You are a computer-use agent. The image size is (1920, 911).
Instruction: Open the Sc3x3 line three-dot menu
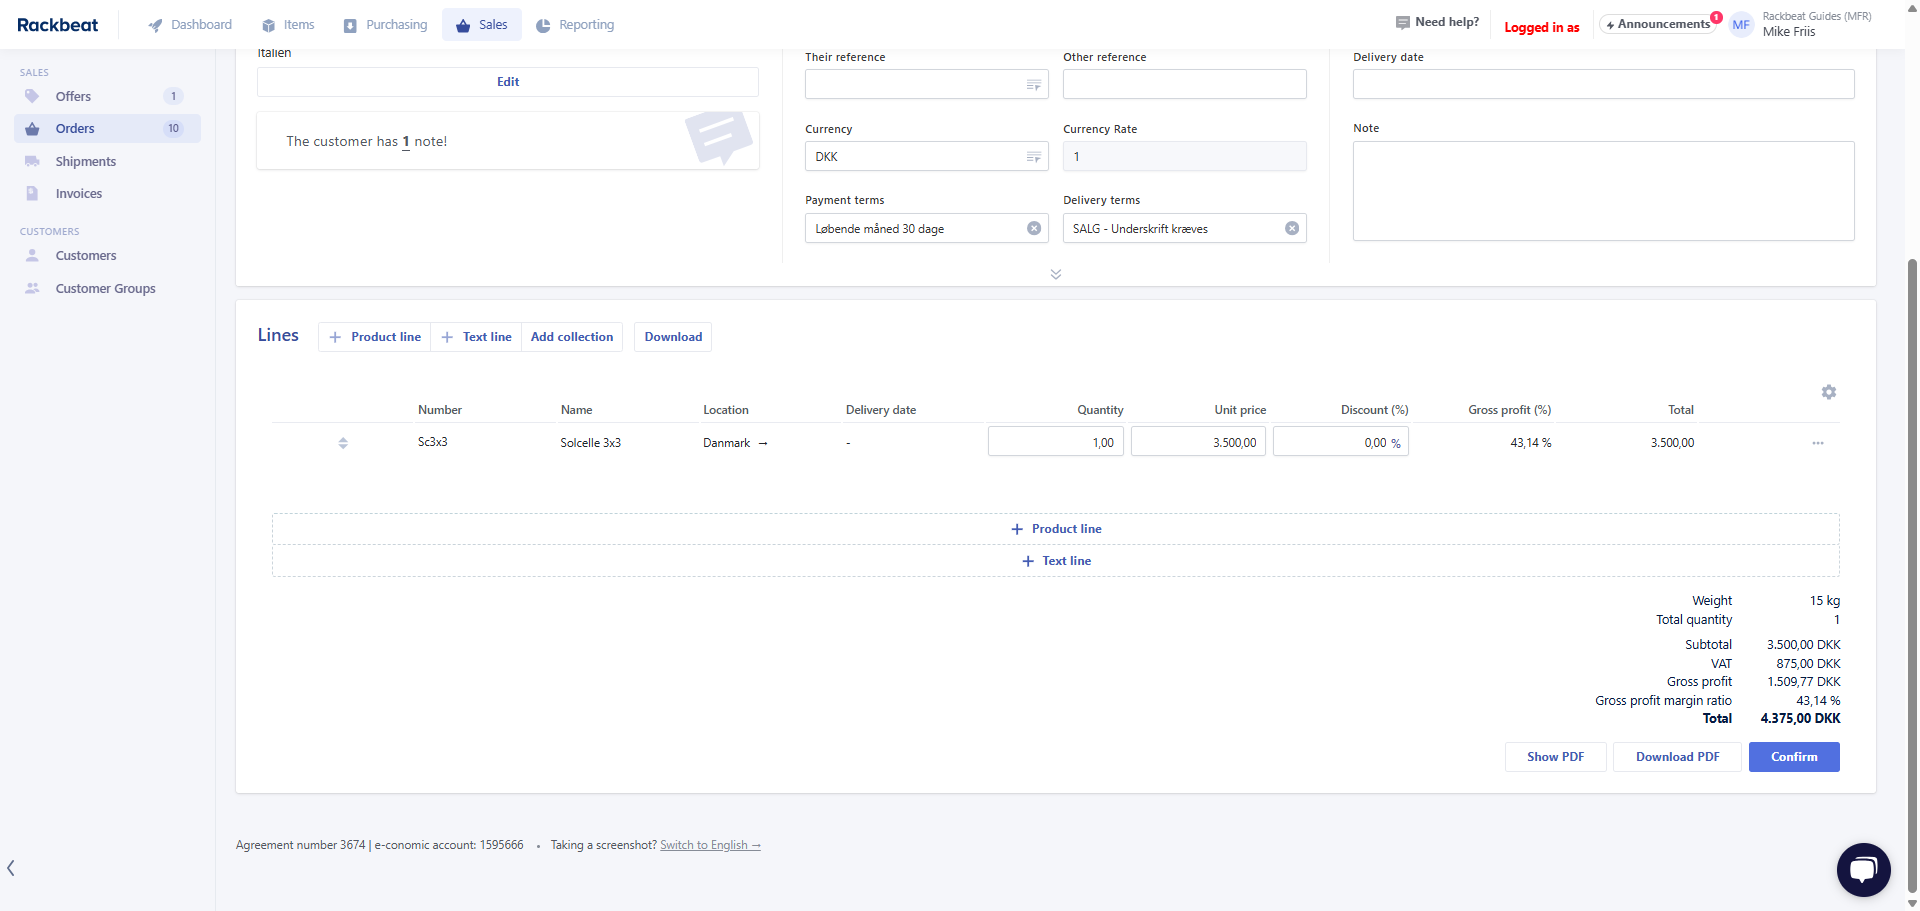[1817, 443]
